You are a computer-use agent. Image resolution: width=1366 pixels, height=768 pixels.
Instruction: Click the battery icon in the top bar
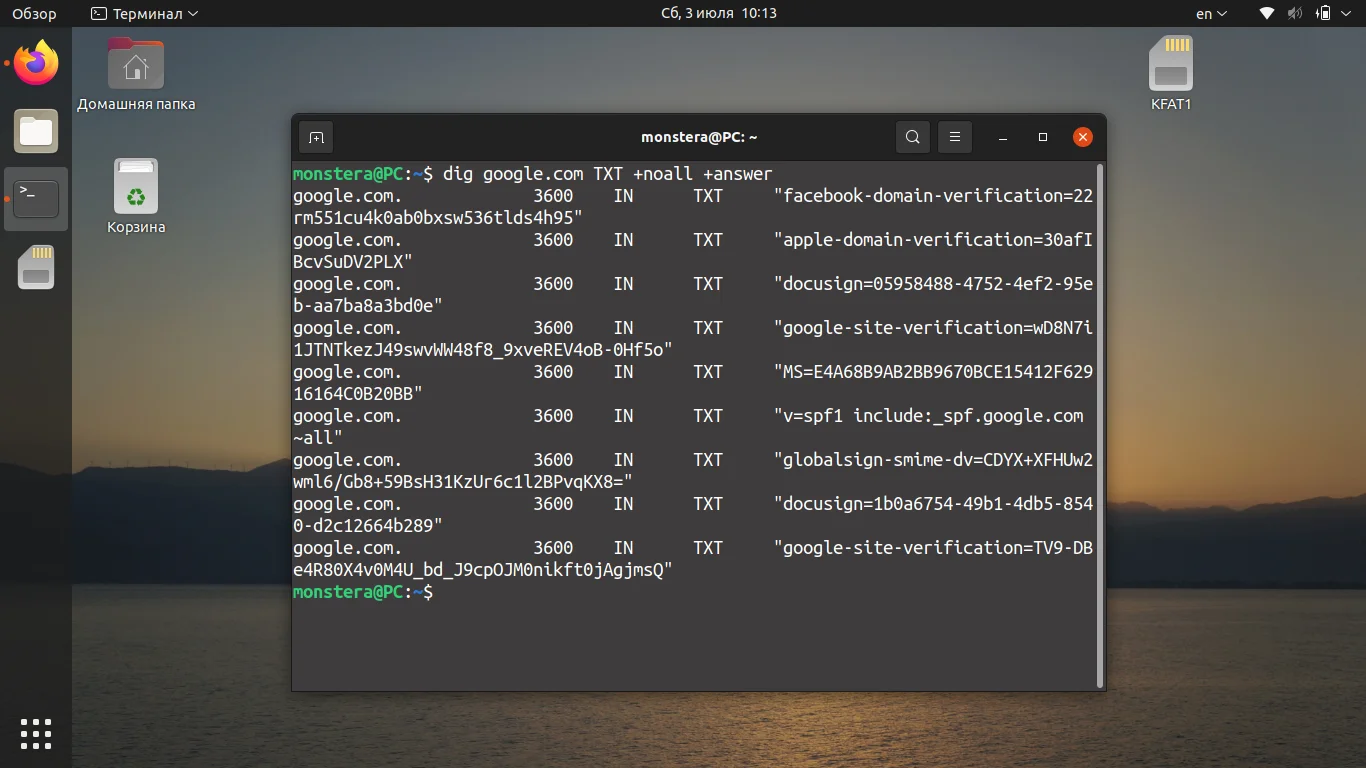point(1322,13)
